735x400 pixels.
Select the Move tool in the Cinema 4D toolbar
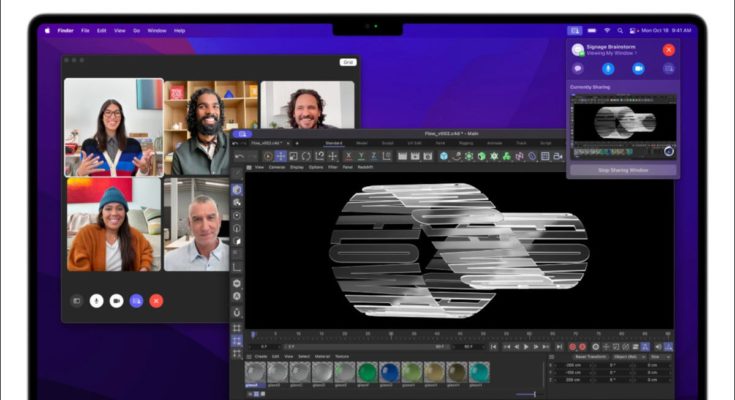[x=281, y=156]
